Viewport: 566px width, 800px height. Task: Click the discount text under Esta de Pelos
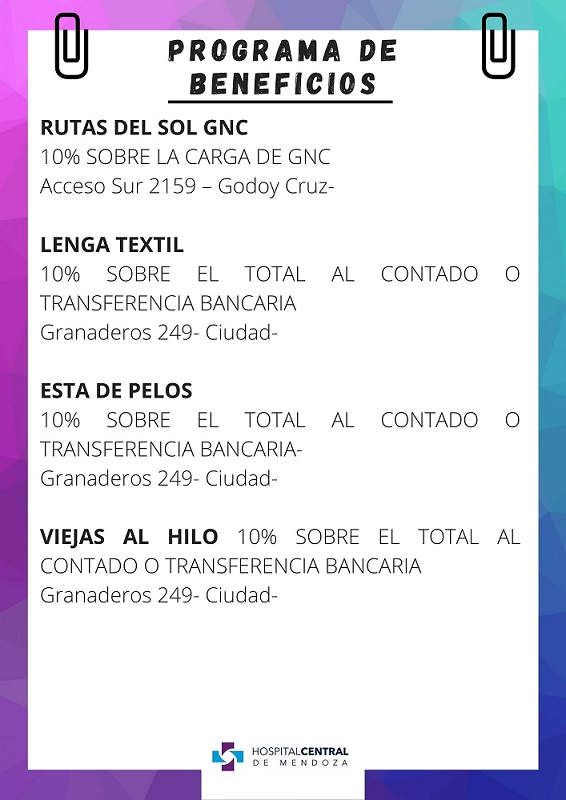point(280,435)
